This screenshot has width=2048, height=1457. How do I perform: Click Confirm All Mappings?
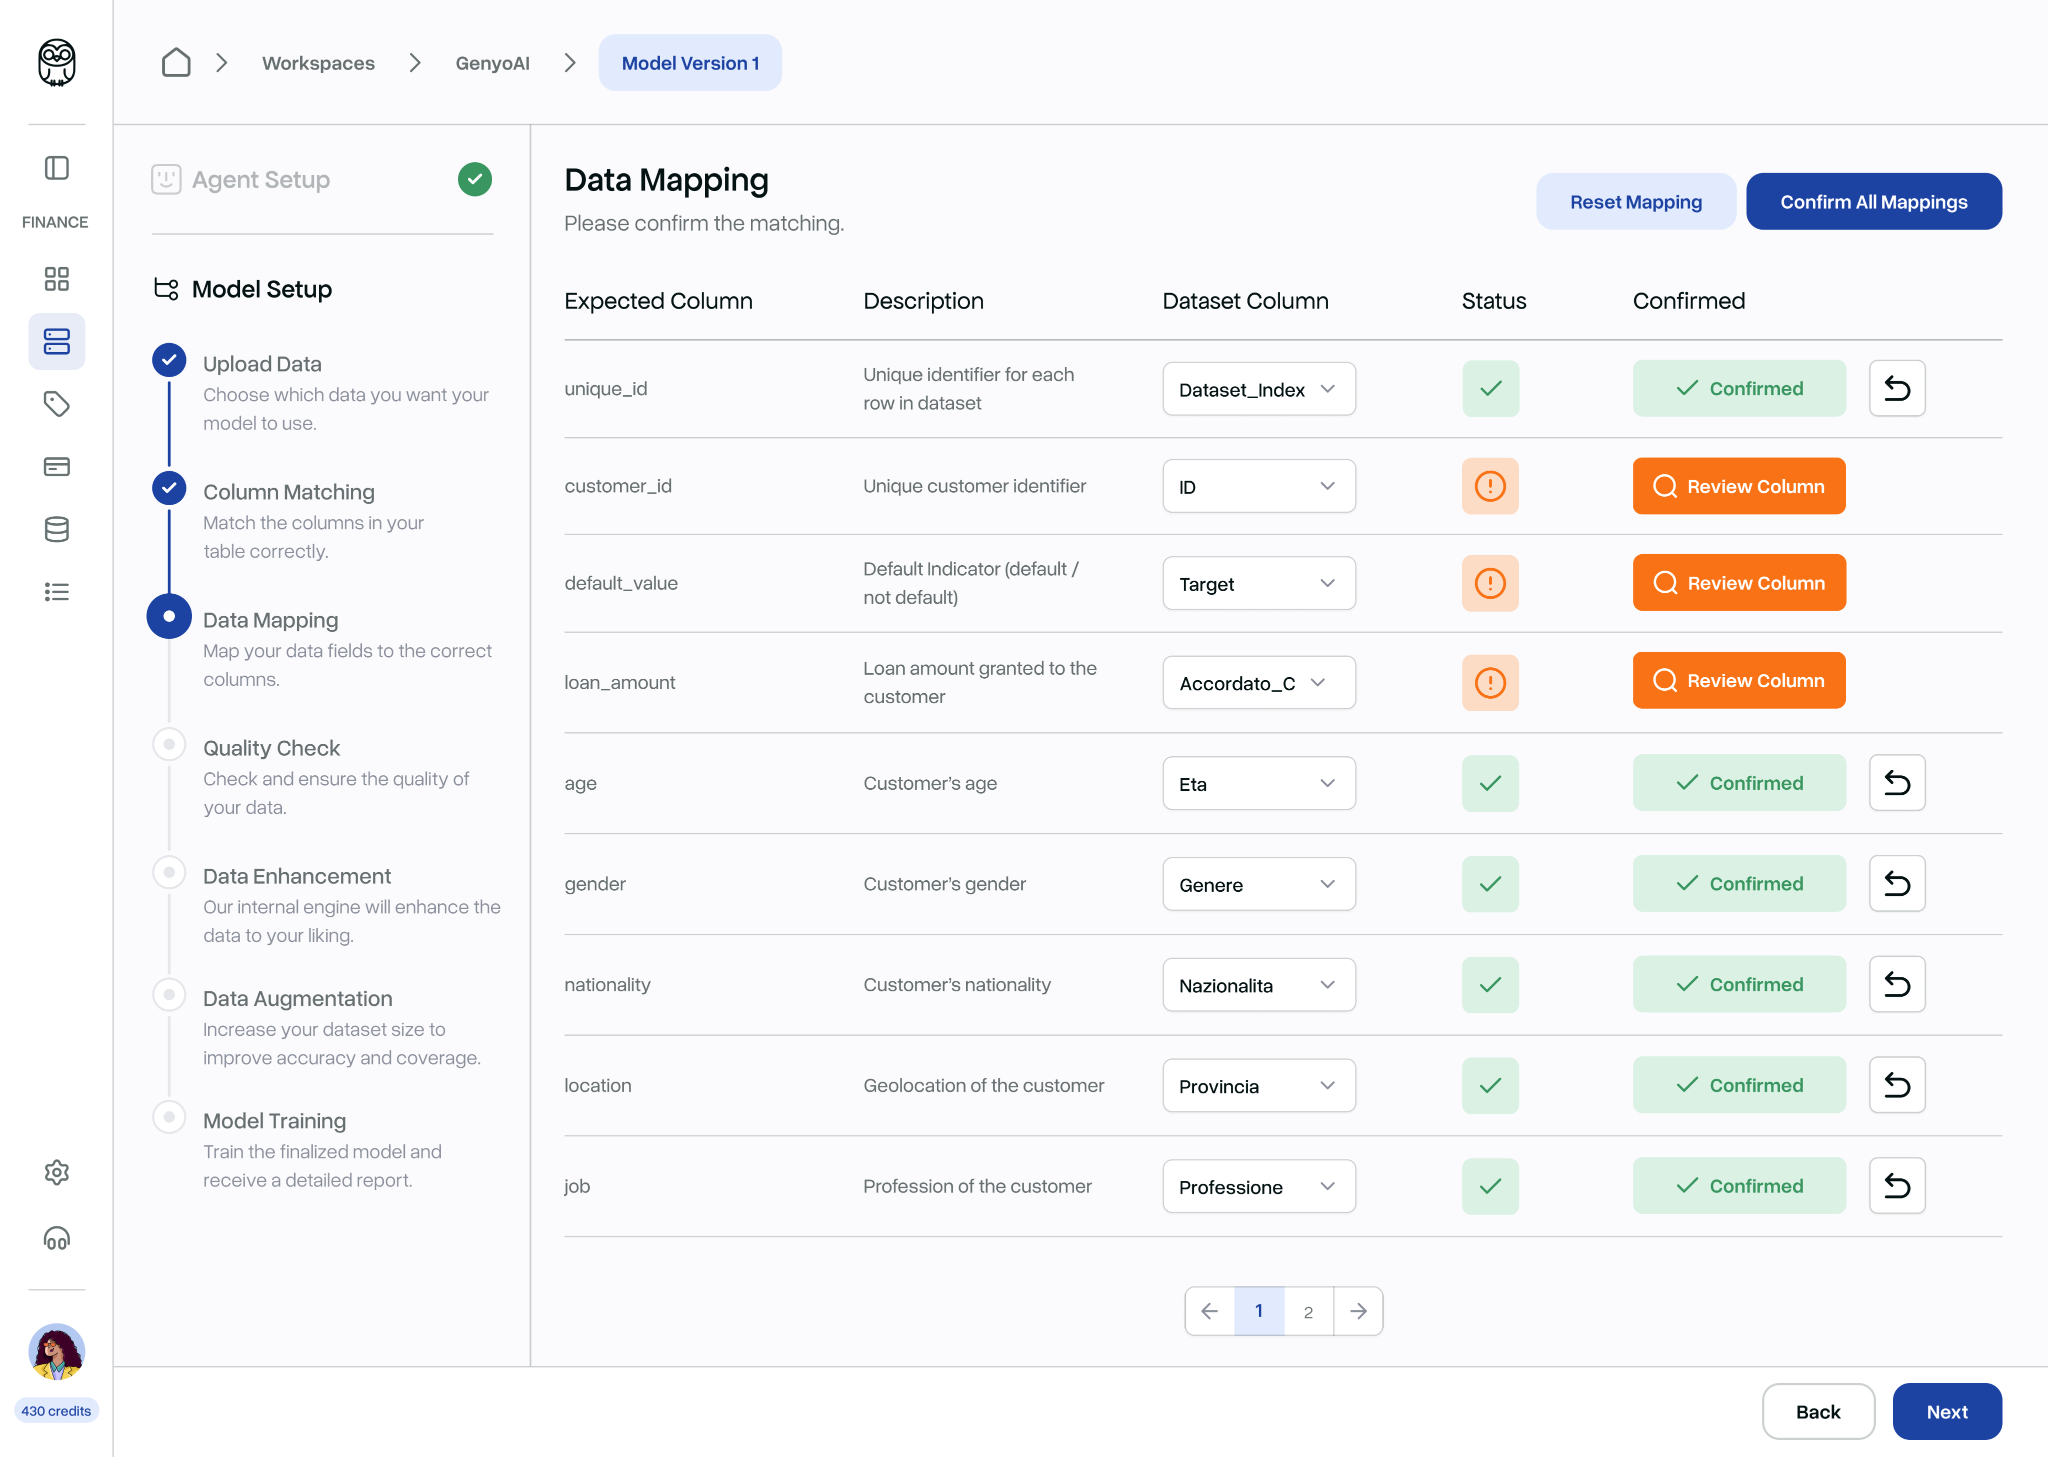[x=1873, y=201]
